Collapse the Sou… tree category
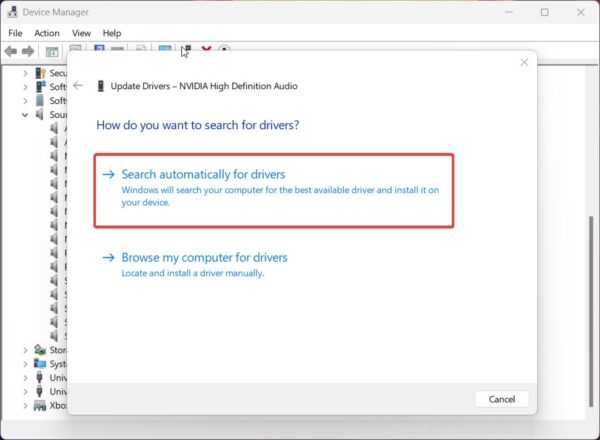The image size is (600, 440). [x=25, y=114]
